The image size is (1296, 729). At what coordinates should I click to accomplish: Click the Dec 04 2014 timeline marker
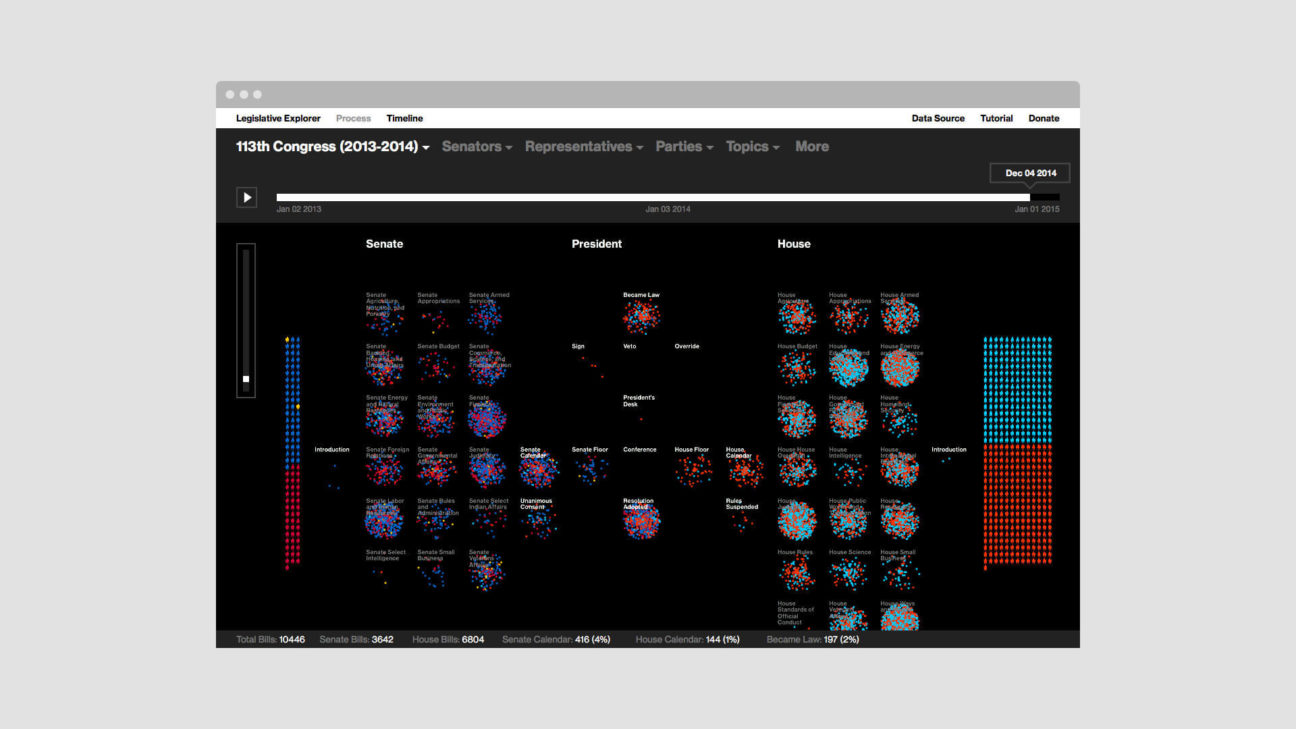tap(1030, 174)
